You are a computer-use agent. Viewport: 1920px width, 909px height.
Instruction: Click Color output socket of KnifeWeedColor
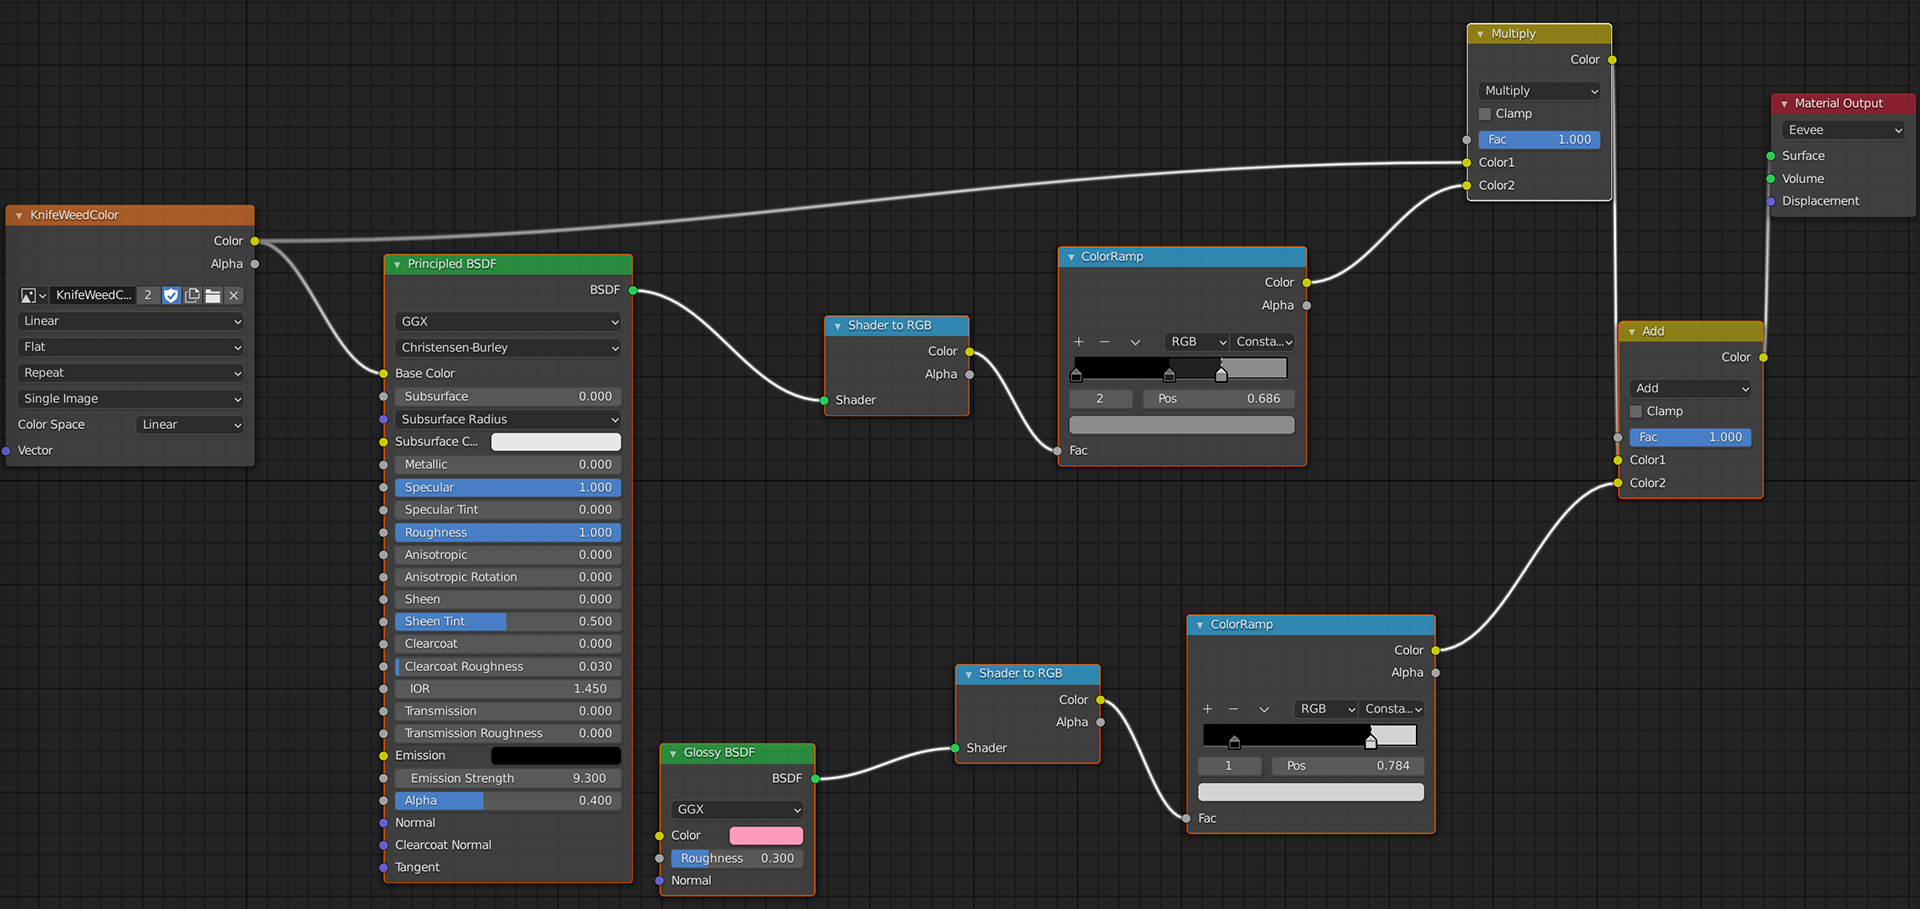click(255, 241)
